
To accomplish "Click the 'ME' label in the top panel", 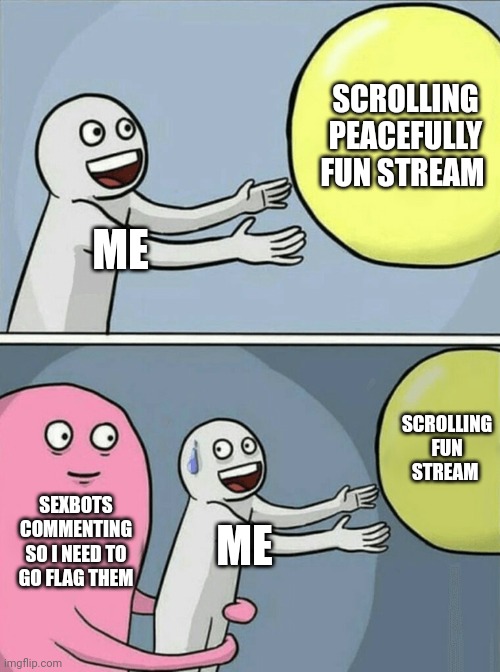I will (x=121, y=250).
